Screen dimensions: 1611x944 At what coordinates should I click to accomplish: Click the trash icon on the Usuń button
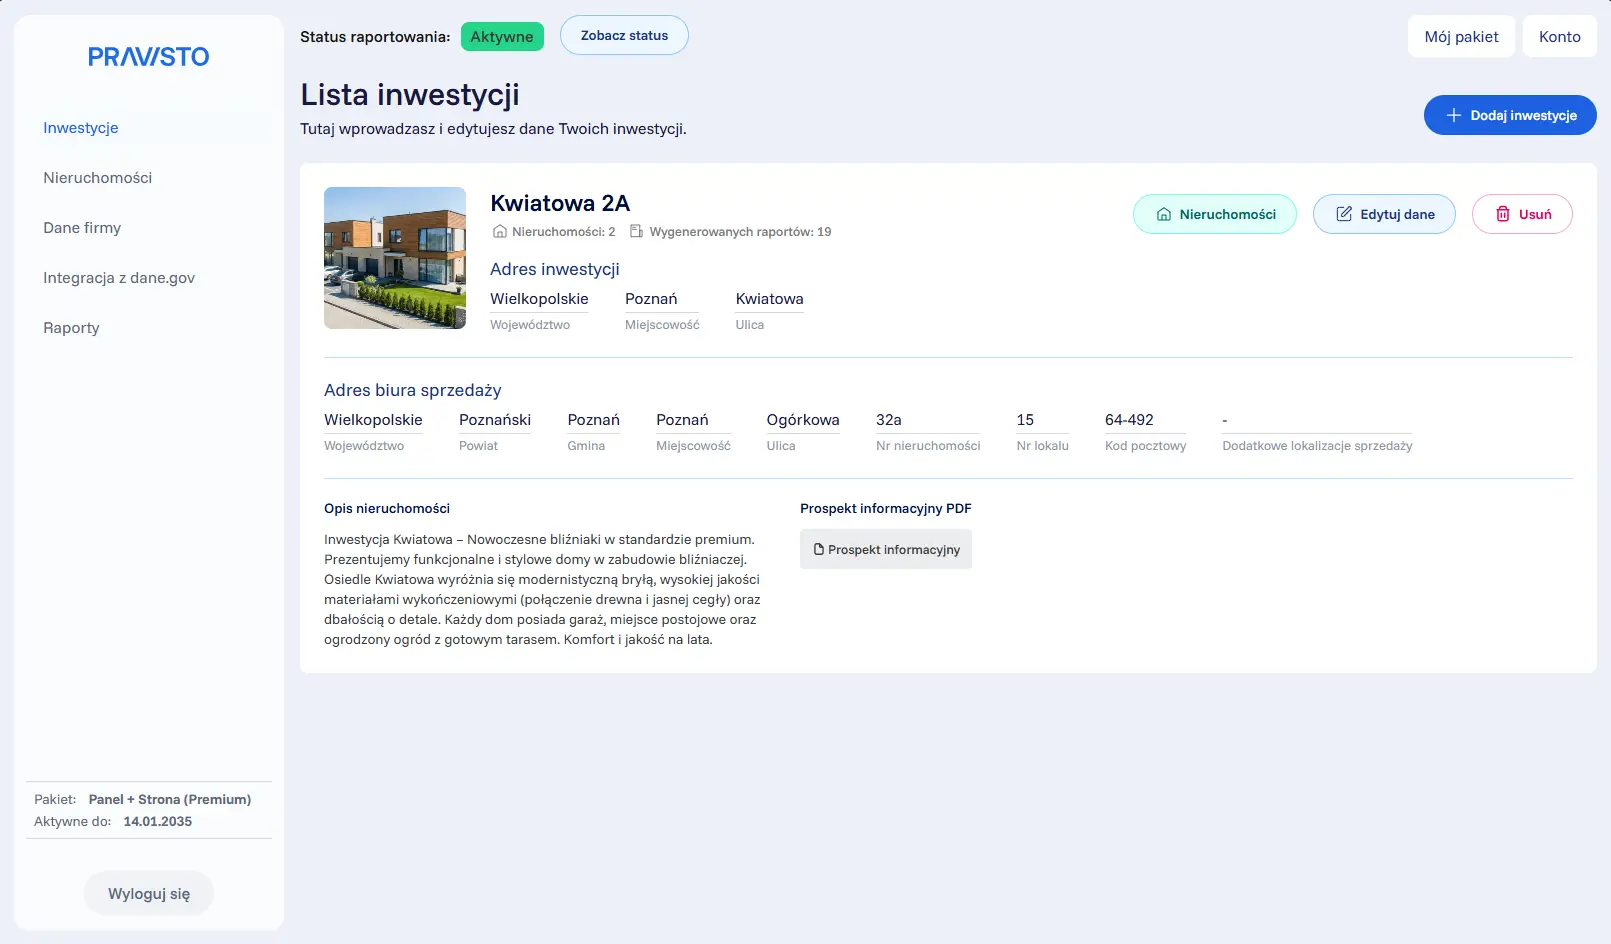click(1502, 213)
